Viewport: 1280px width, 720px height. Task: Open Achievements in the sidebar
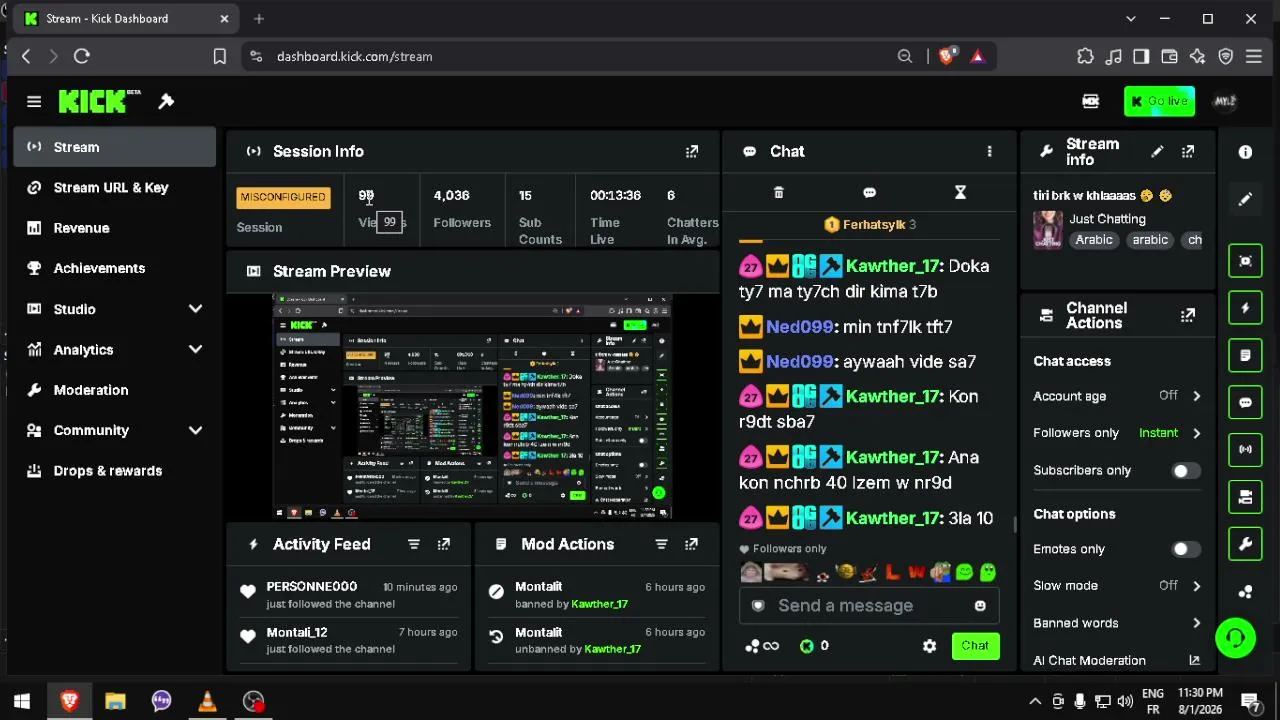[115, 268]
